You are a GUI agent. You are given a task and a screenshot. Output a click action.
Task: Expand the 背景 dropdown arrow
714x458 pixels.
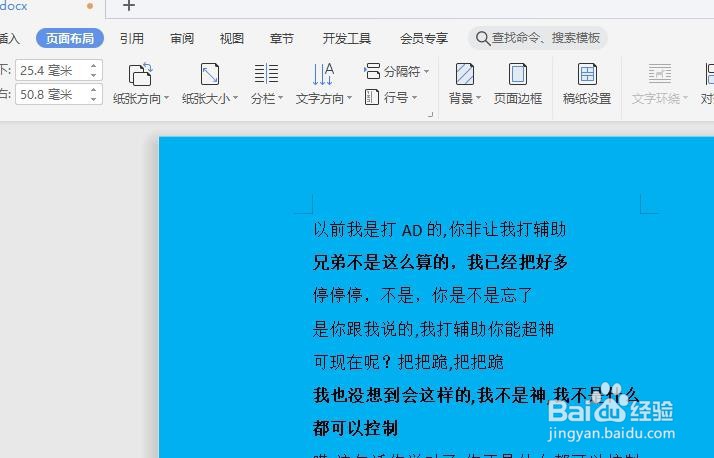tap(479, 98)
